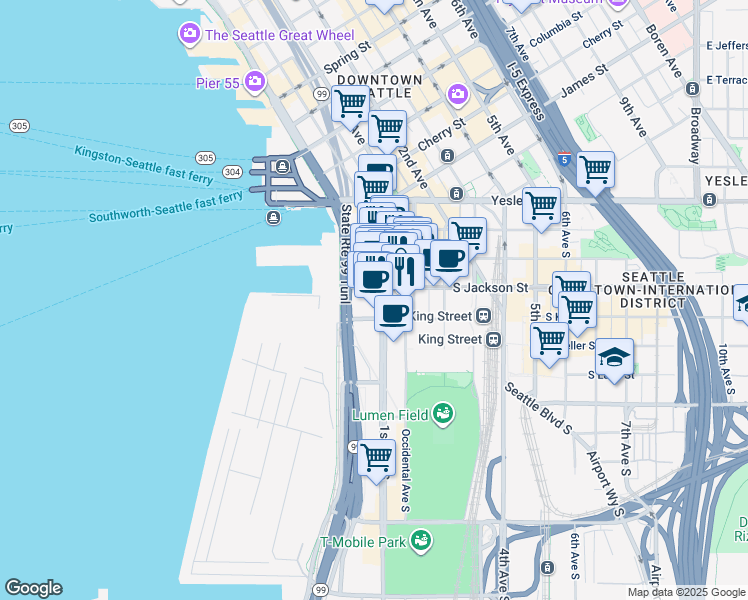Screen dimensions: 748x600
Task: Click the '5th Ave' label near I-5 Express
Action: coord(500,135)
